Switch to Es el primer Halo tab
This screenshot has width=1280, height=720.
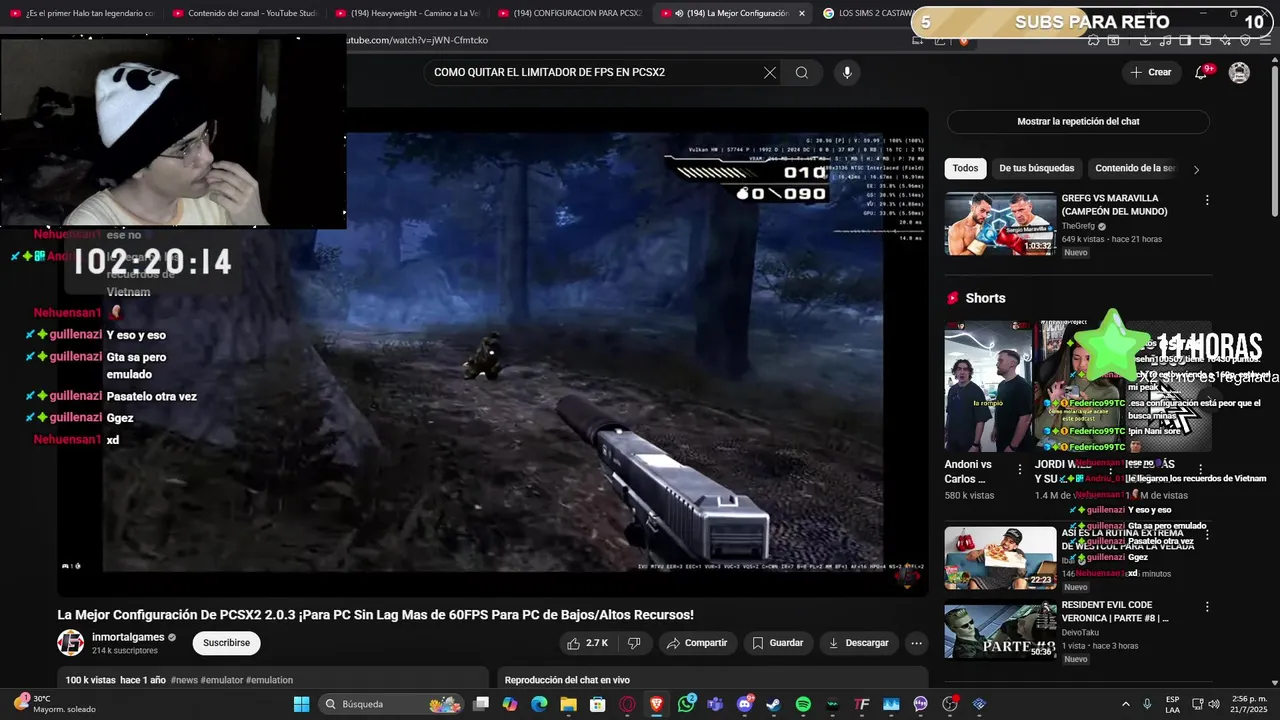click(82, 13)
